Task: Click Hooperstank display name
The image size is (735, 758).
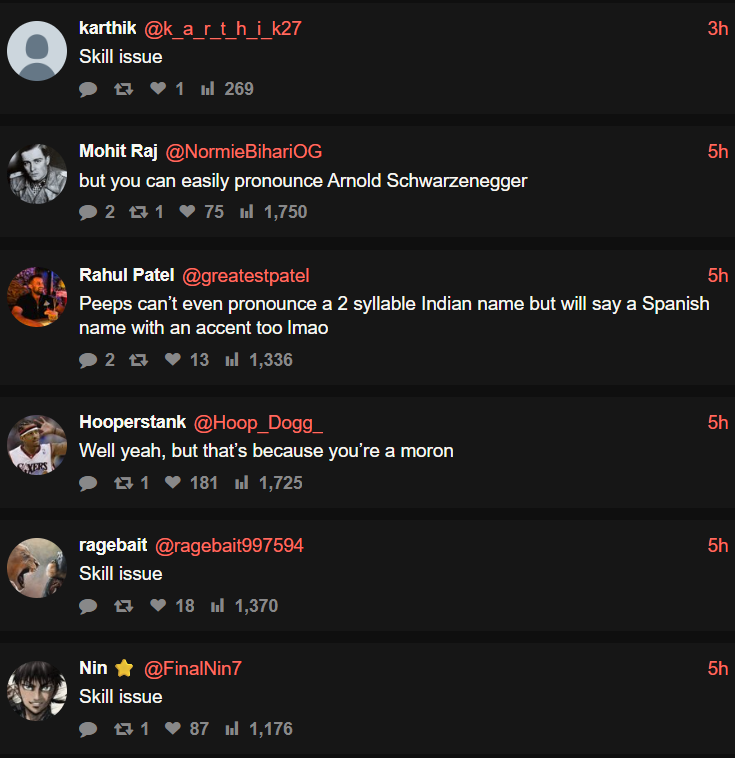Action: tap(132, 422)
